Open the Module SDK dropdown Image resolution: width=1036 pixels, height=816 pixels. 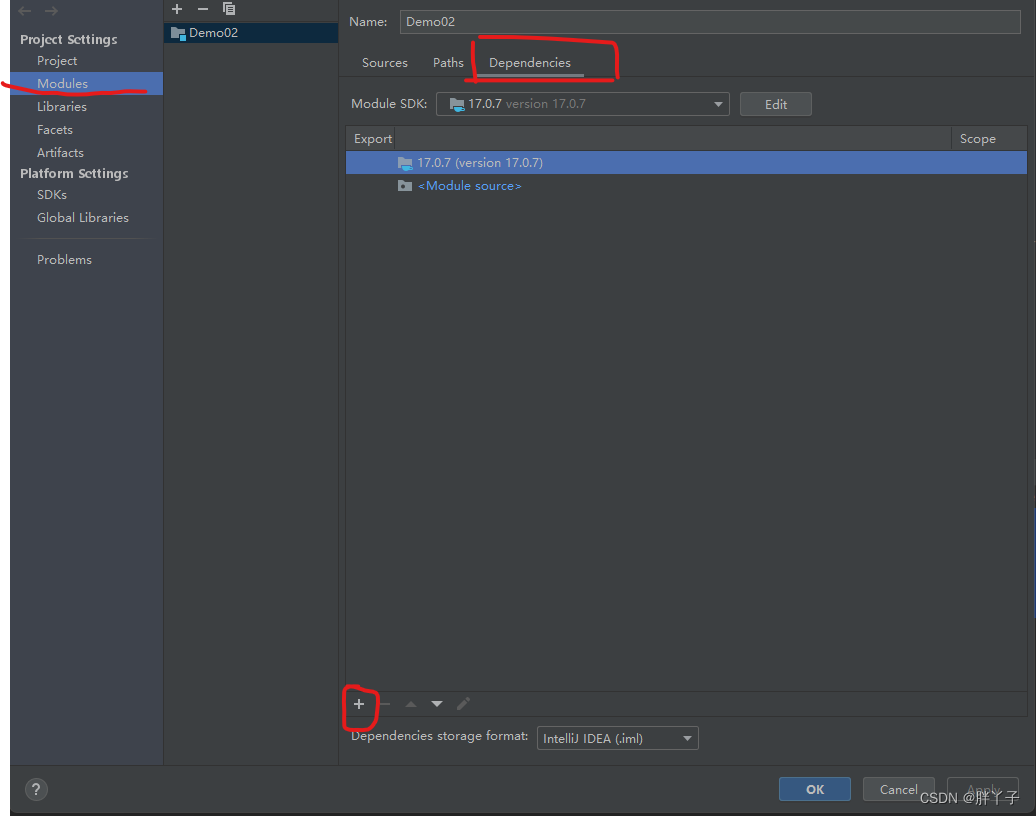point(718,103)
